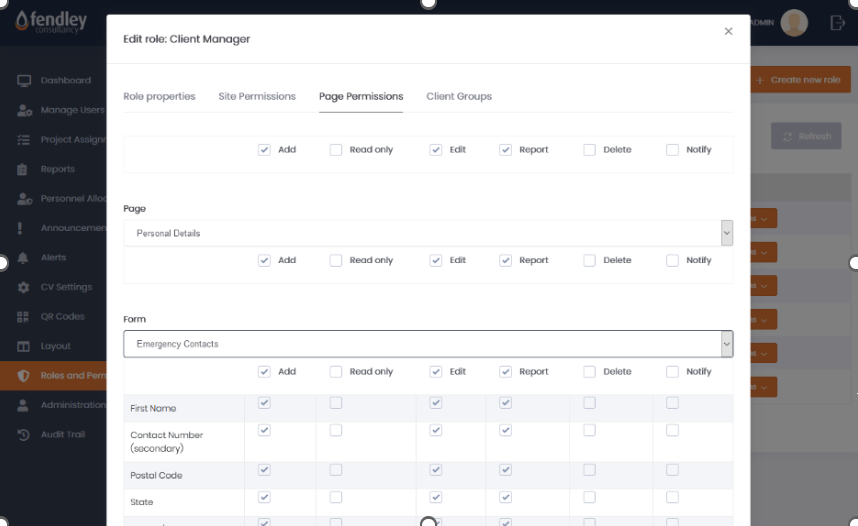Image resolution: width=858 pixels, height=526 pixels.
Task: Click the Audit Trail history icon
Action: pos(24,435)
